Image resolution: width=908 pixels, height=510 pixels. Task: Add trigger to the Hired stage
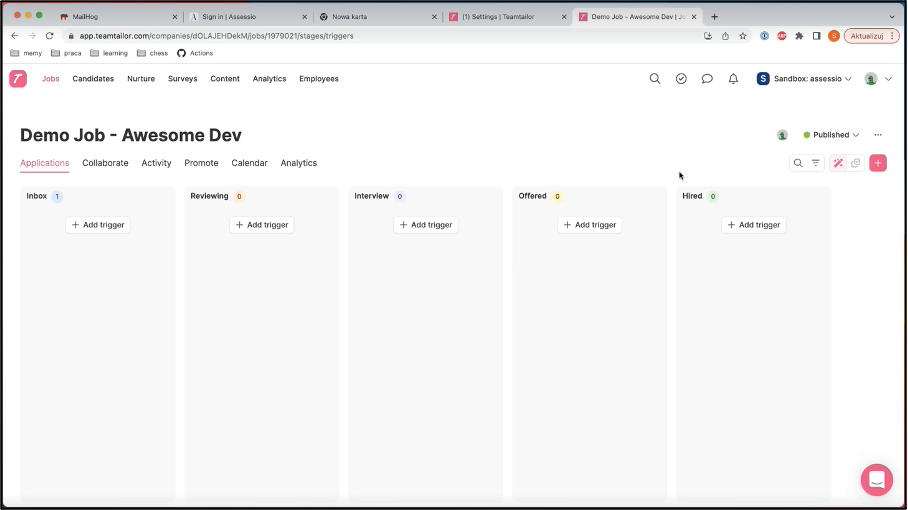pyautogui.click(x=753, y=225)
